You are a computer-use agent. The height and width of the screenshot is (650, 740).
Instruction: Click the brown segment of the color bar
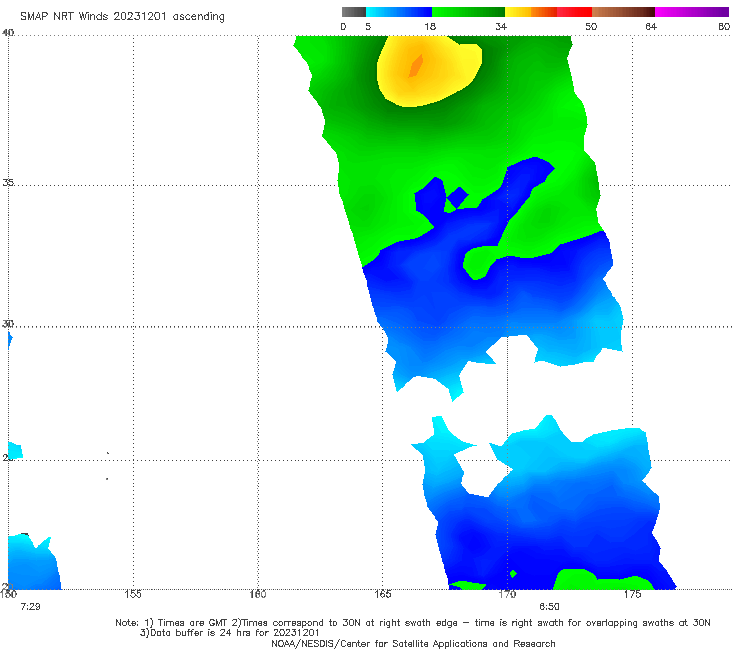623,12
